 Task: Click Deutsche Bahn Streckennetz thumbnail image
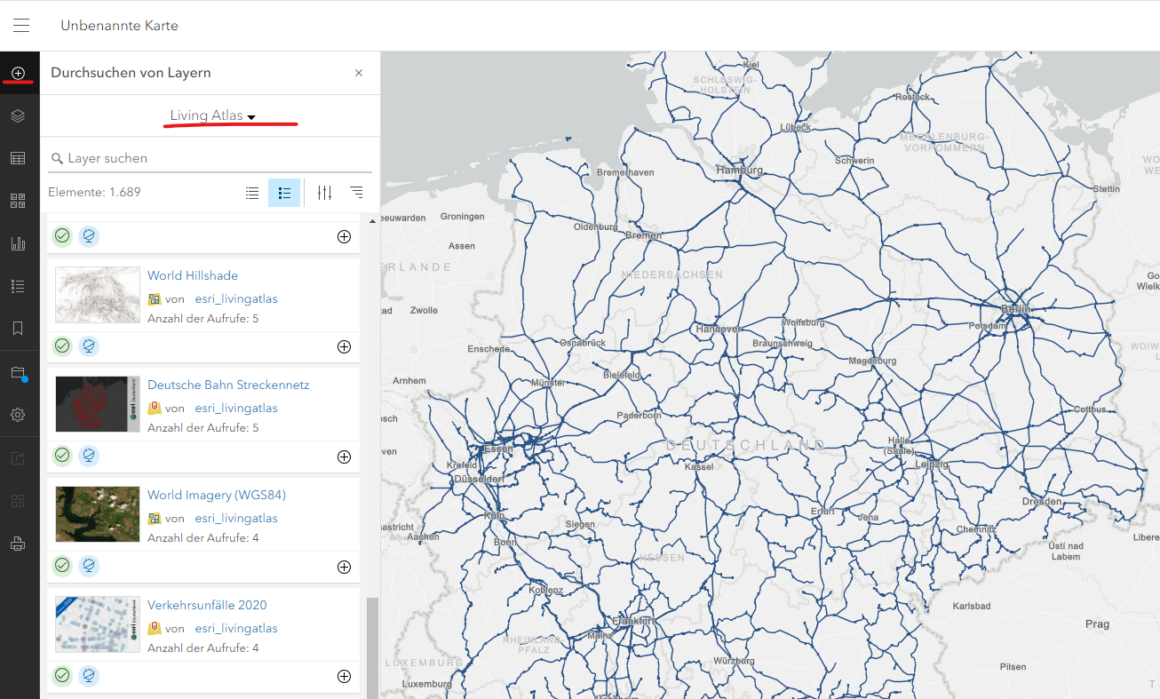coord(98,404)
